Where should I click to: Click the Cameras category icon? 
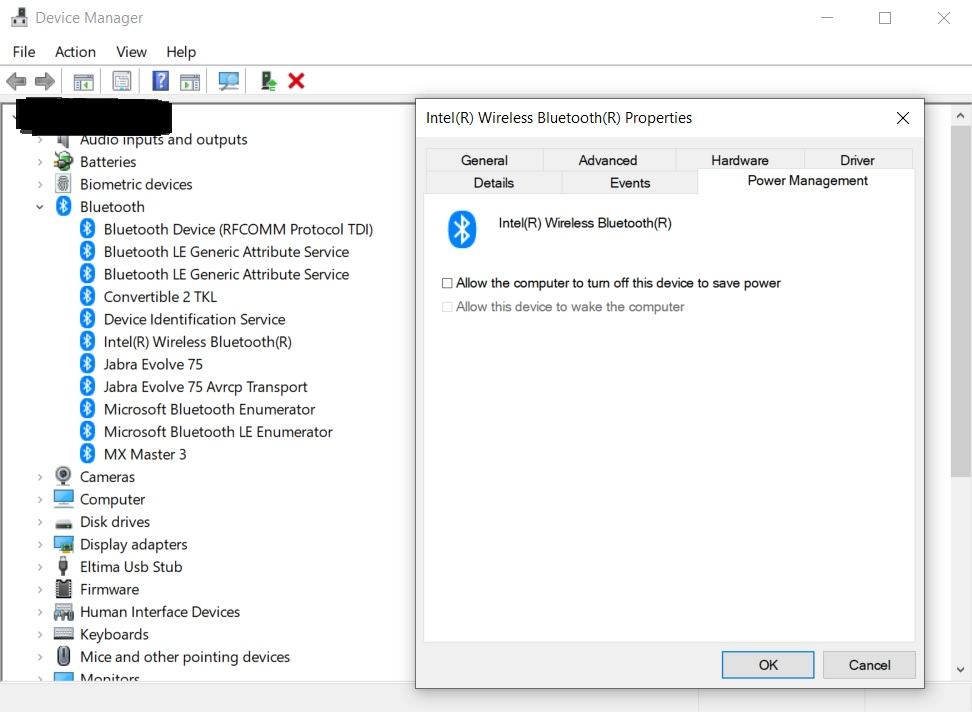tap(63, 477)
